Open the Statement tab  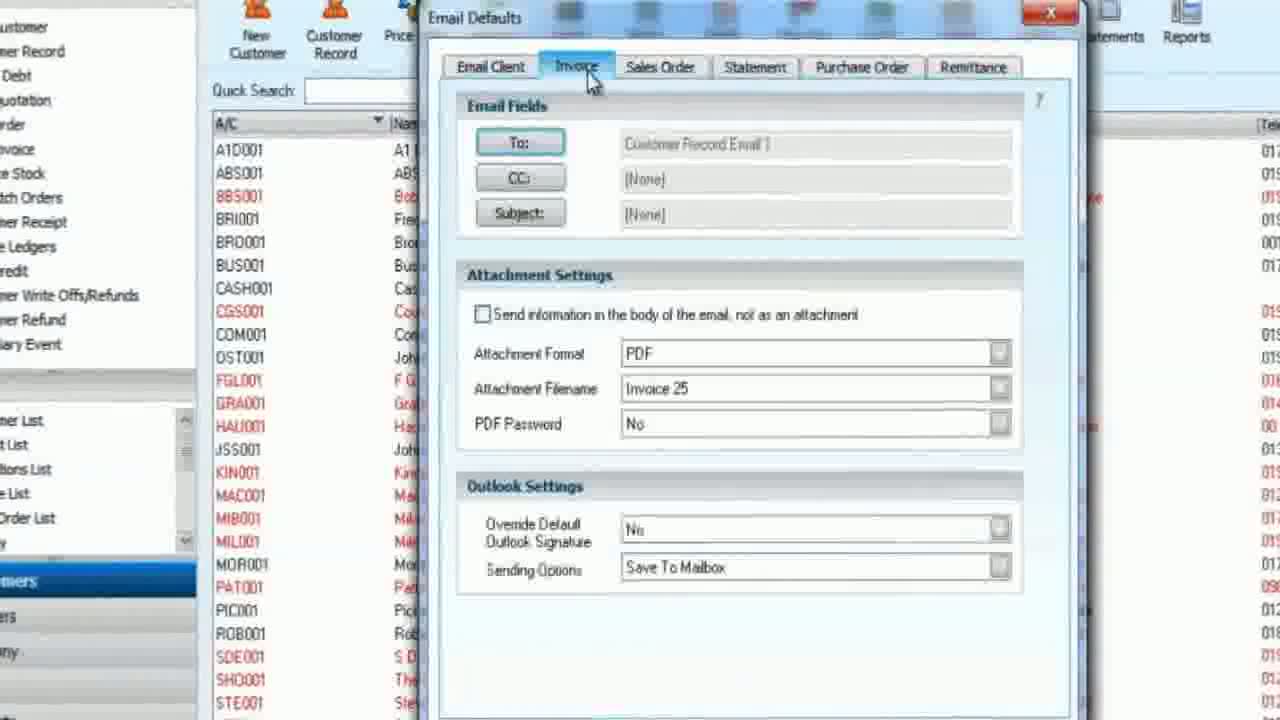pos(755,67)
